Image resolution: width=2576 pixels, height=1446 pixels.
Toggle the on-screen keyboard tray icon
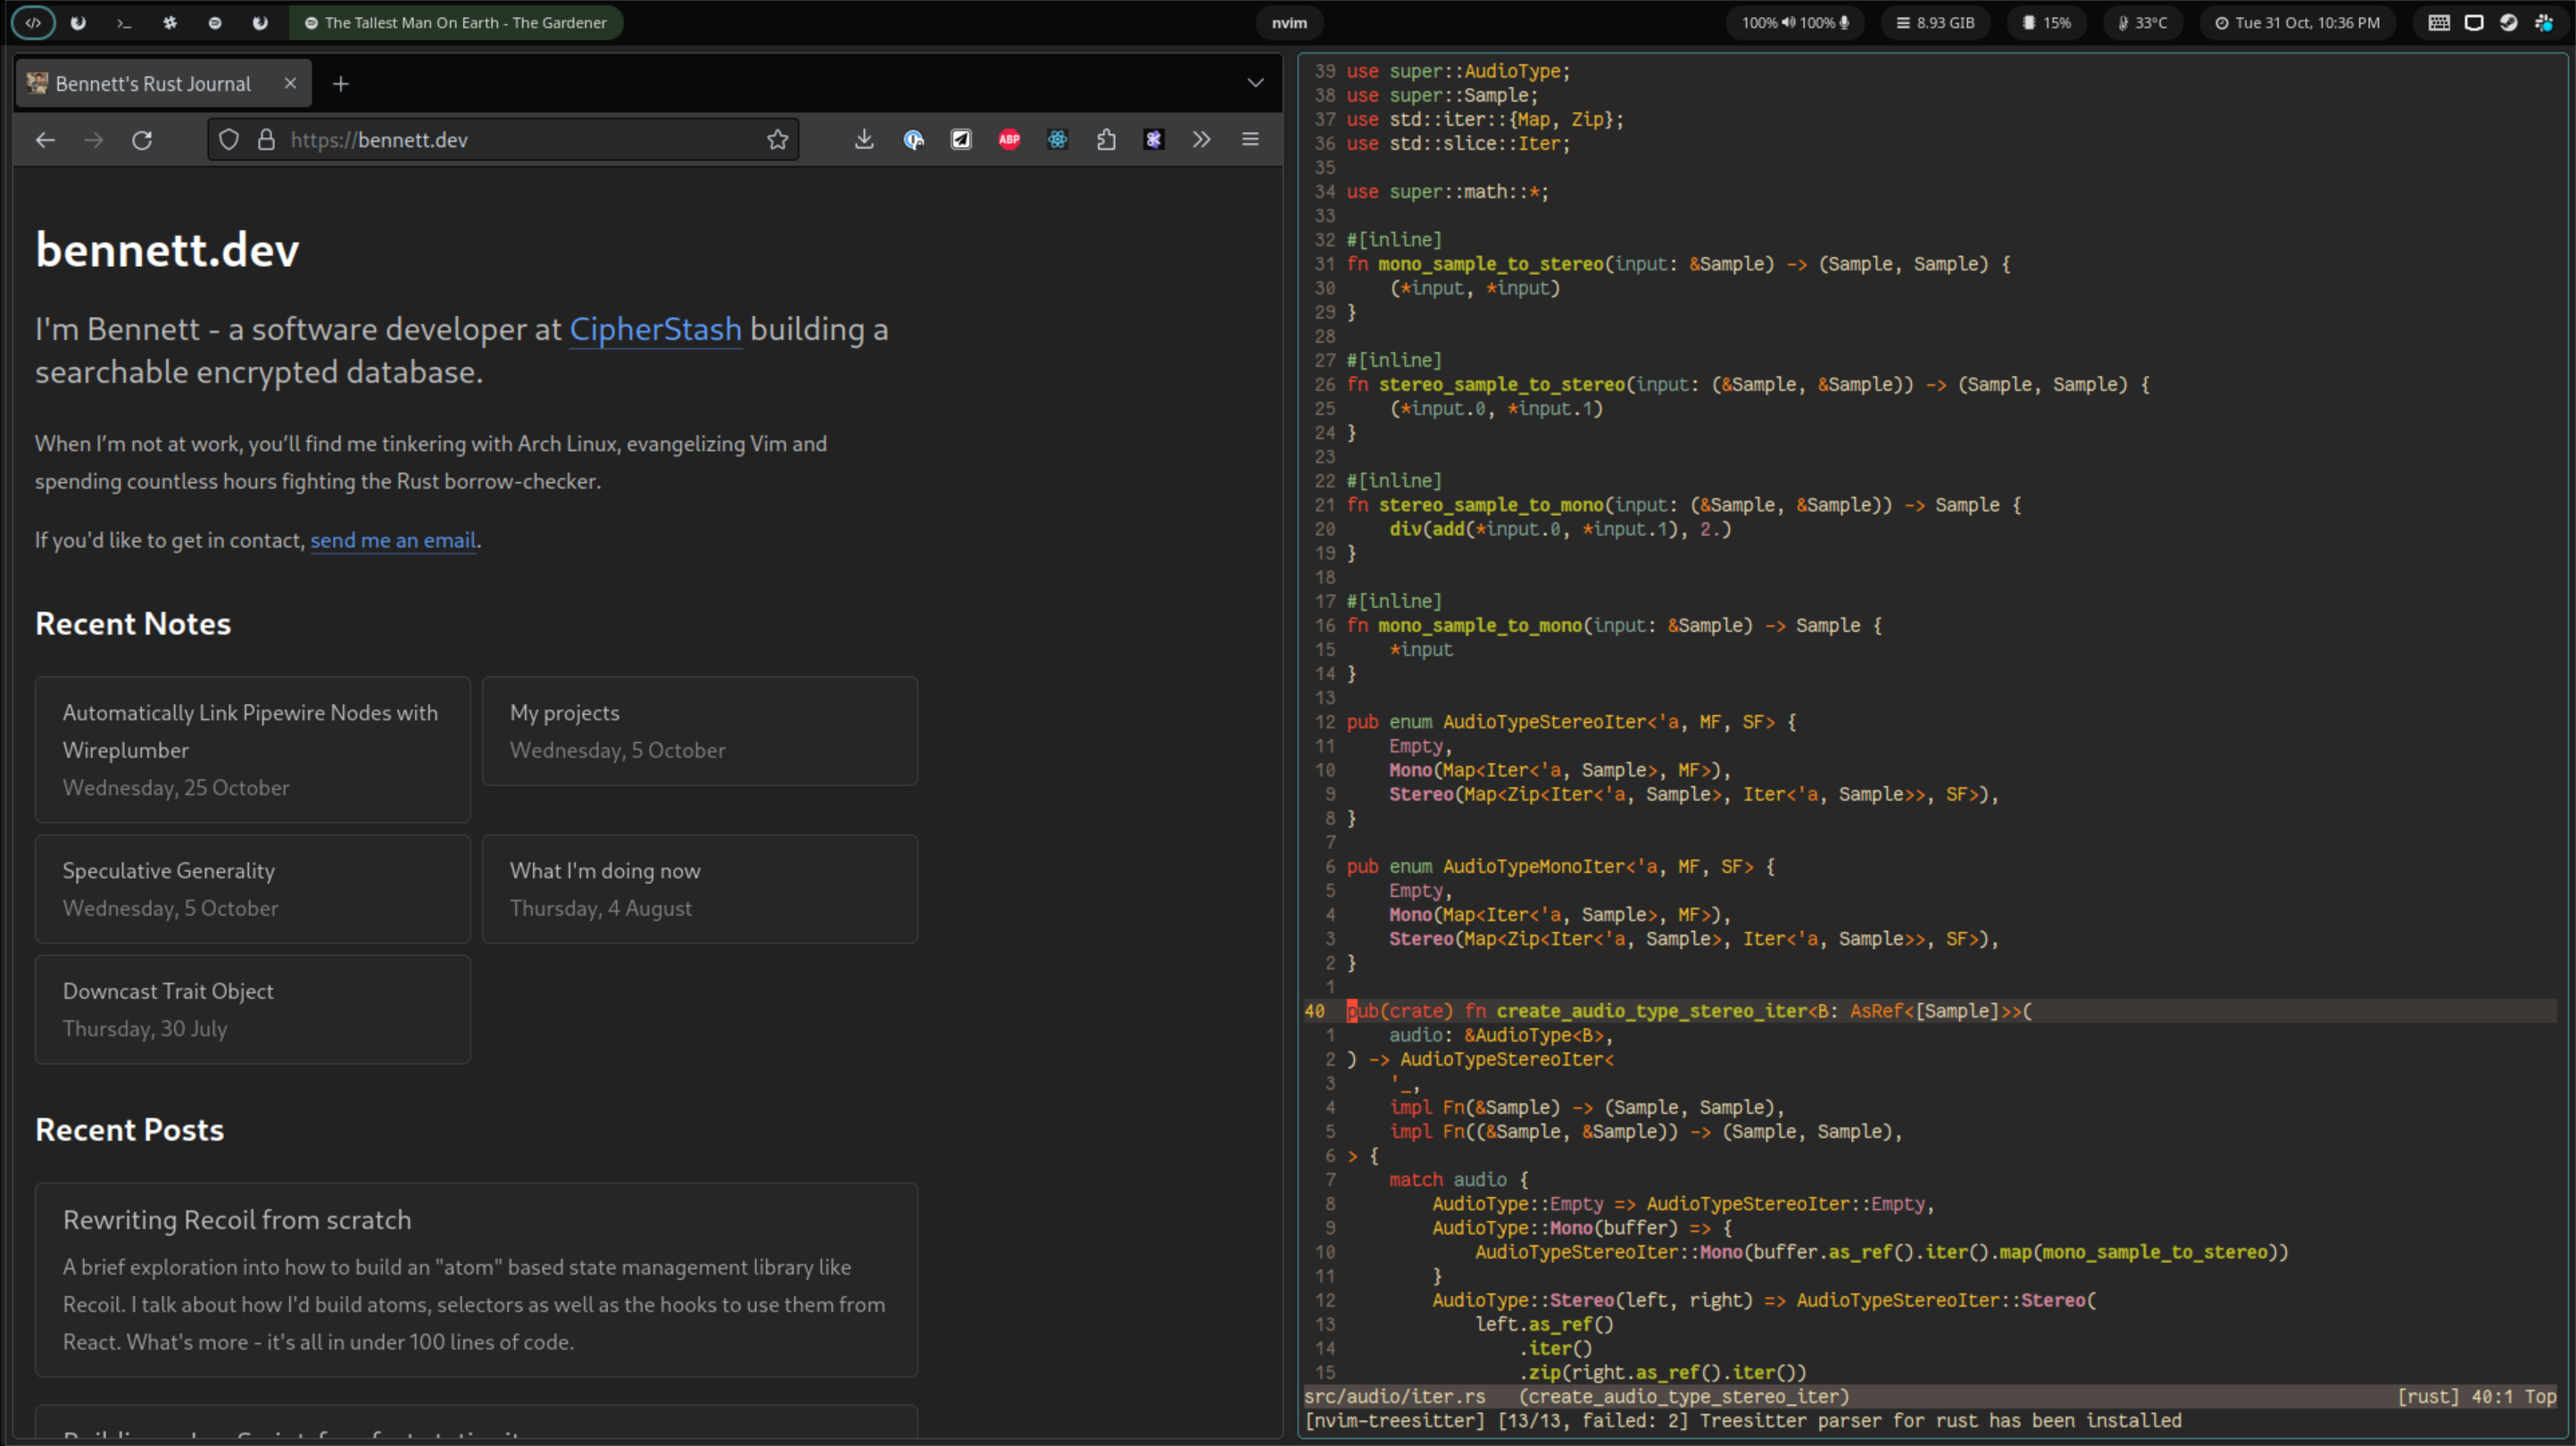(x=2439, y=22)
